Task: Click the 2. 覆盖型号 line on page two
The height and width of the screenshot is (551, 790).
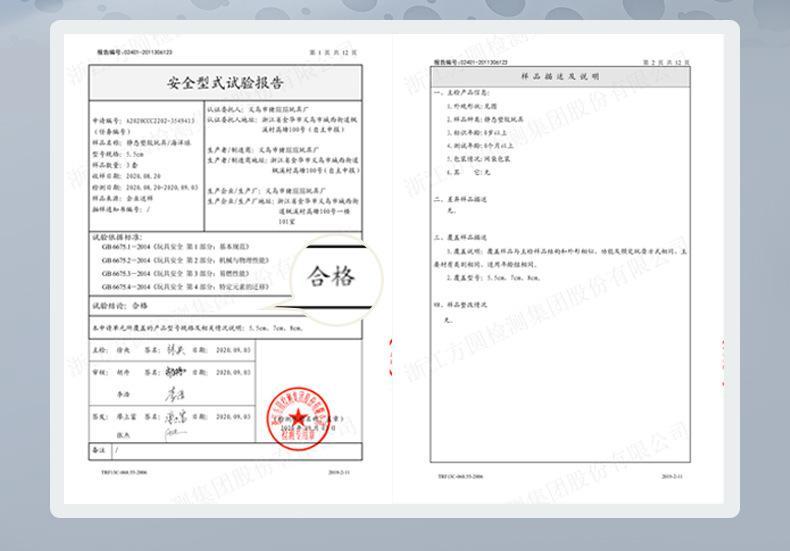Action: coord(493,278)
